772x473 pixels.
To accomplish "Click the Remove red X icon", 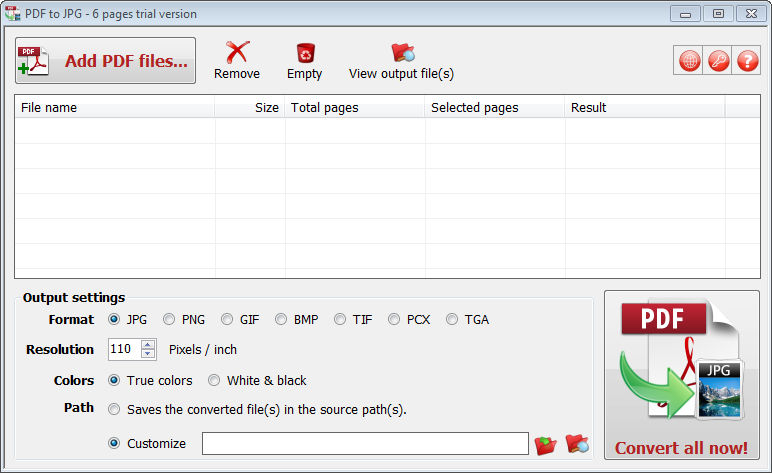I will click(x=237, y=52).
